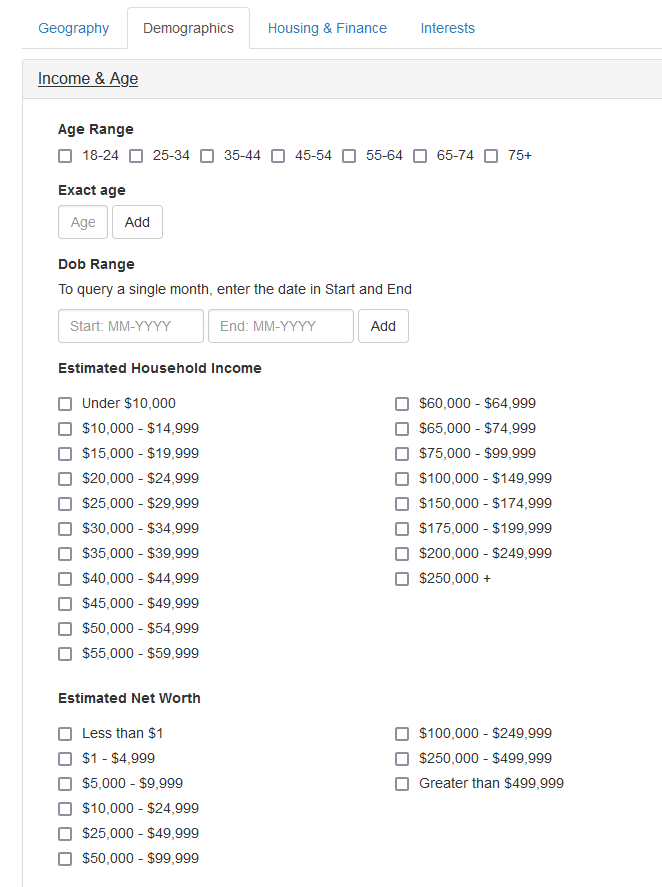Viewport: 662px width, 887px height.
Task: Tick the 65-74 age range checkbox
Action: coord(420,156)
